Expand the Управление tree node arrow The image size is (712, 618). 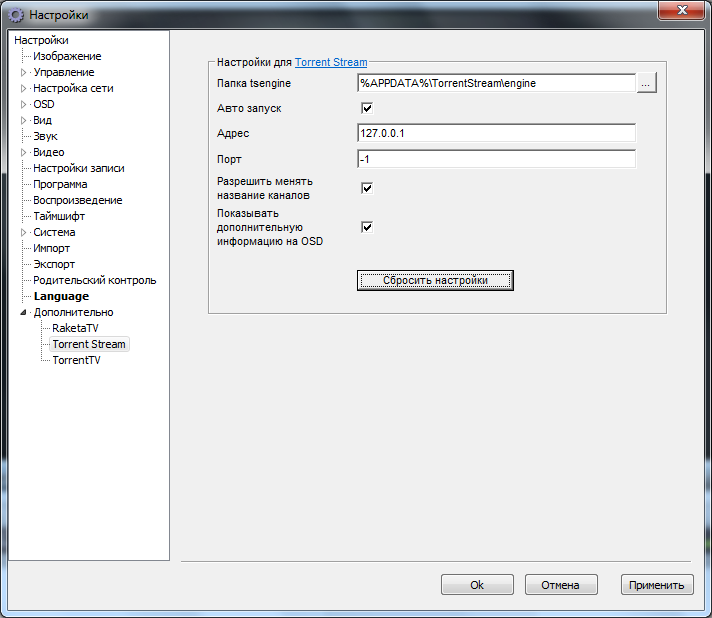[x=24, y=72]
